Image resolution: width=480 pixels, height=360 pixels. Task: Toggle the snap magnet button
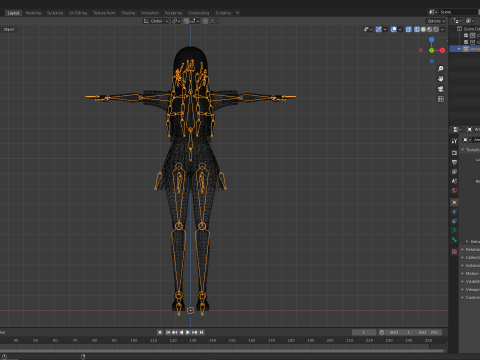coord(186,21)
